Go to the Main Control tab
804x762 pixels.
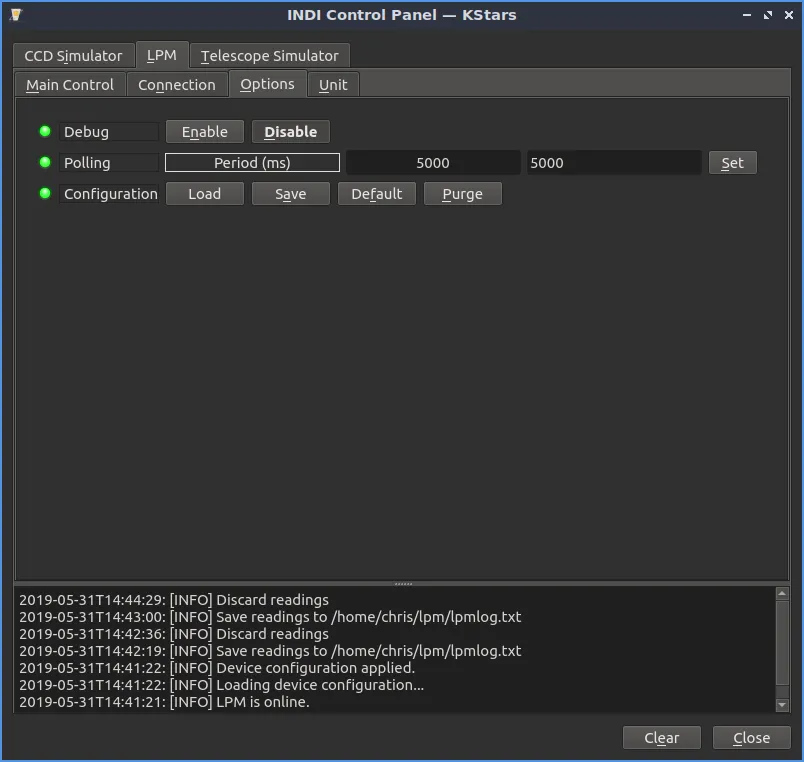click(70, 85)
